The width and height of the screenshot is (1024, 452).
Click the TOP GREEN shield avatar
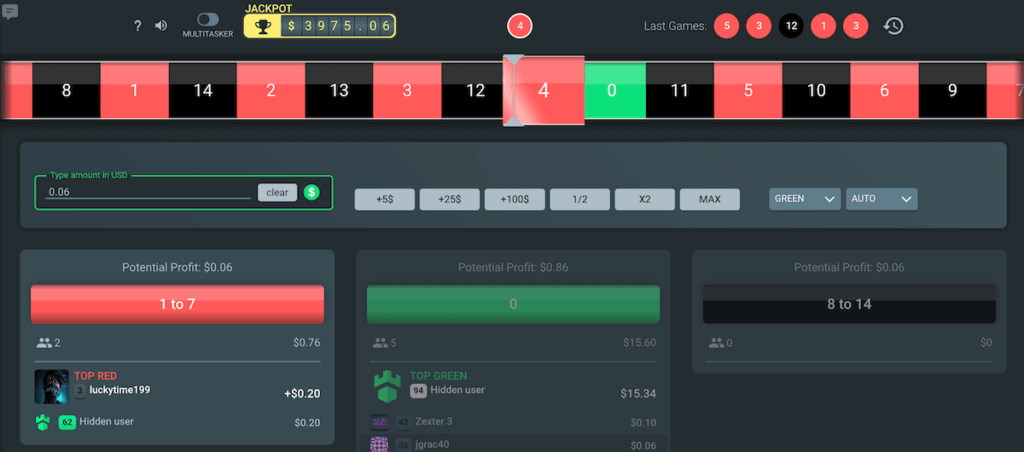pyautogui.click(x=387, y=387)
